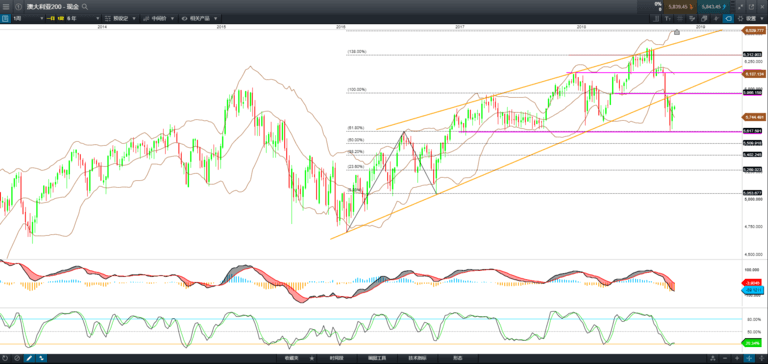
Task: Click the blue chart-type icon in the toolbar
Action: (x=5, y=18)
